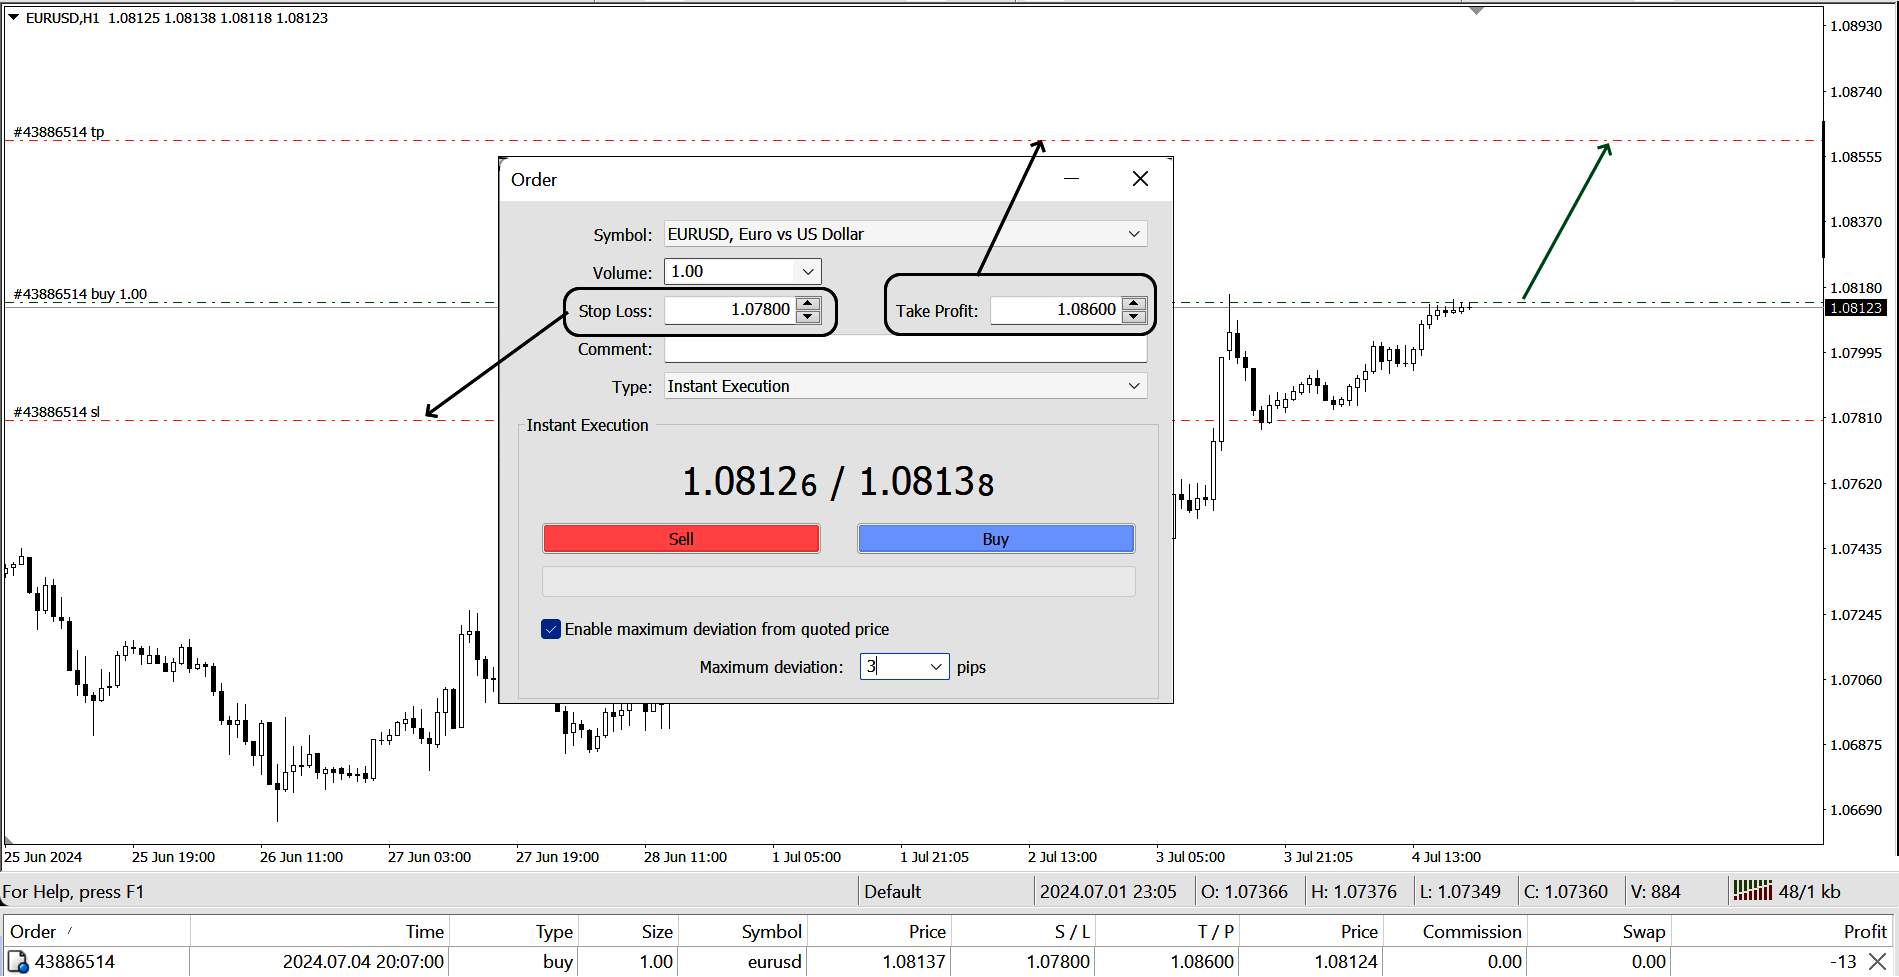Open the Symbol dropdown in Order dialog
Image resolution: width=1899 pixels, height=977 pixels.
1134,234
